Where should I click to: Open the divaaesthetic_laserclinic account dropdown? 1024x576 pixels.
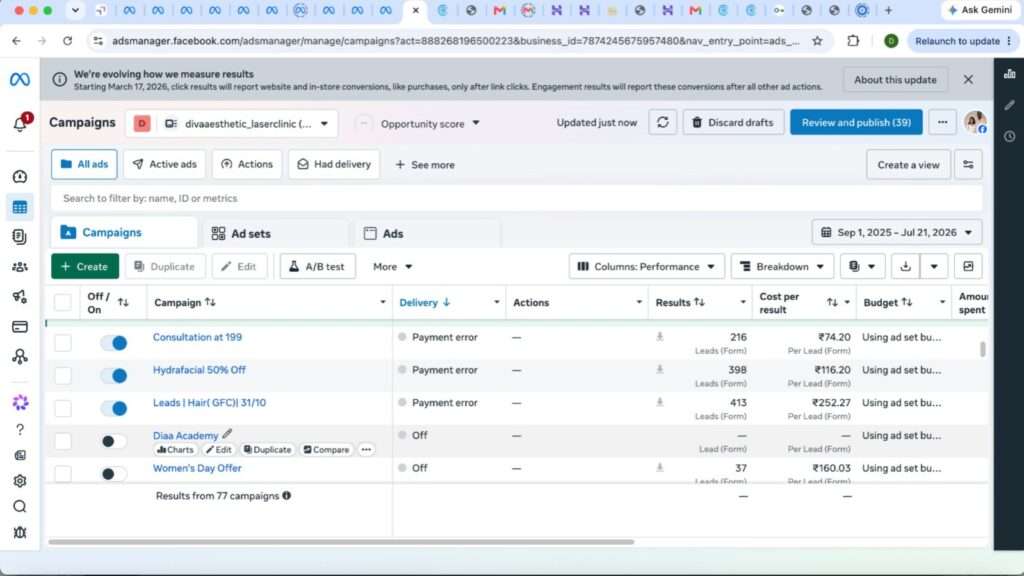[232, 123]
